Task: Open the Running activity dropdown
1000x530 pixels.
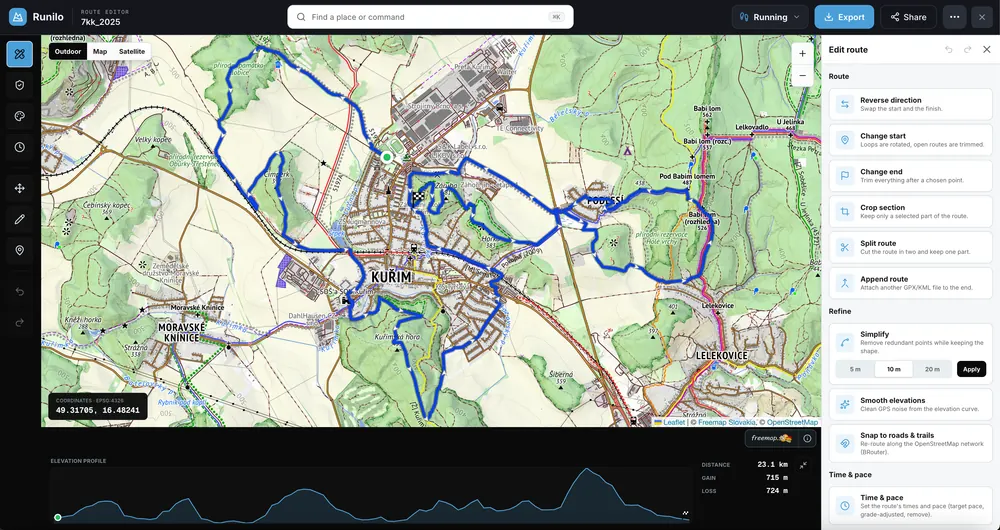Action: tap(770, 17)
